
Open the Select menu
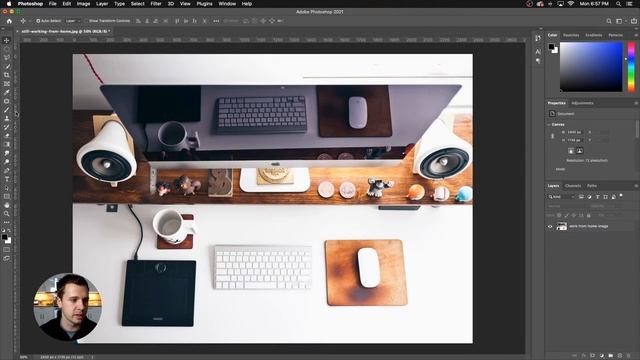138,4
